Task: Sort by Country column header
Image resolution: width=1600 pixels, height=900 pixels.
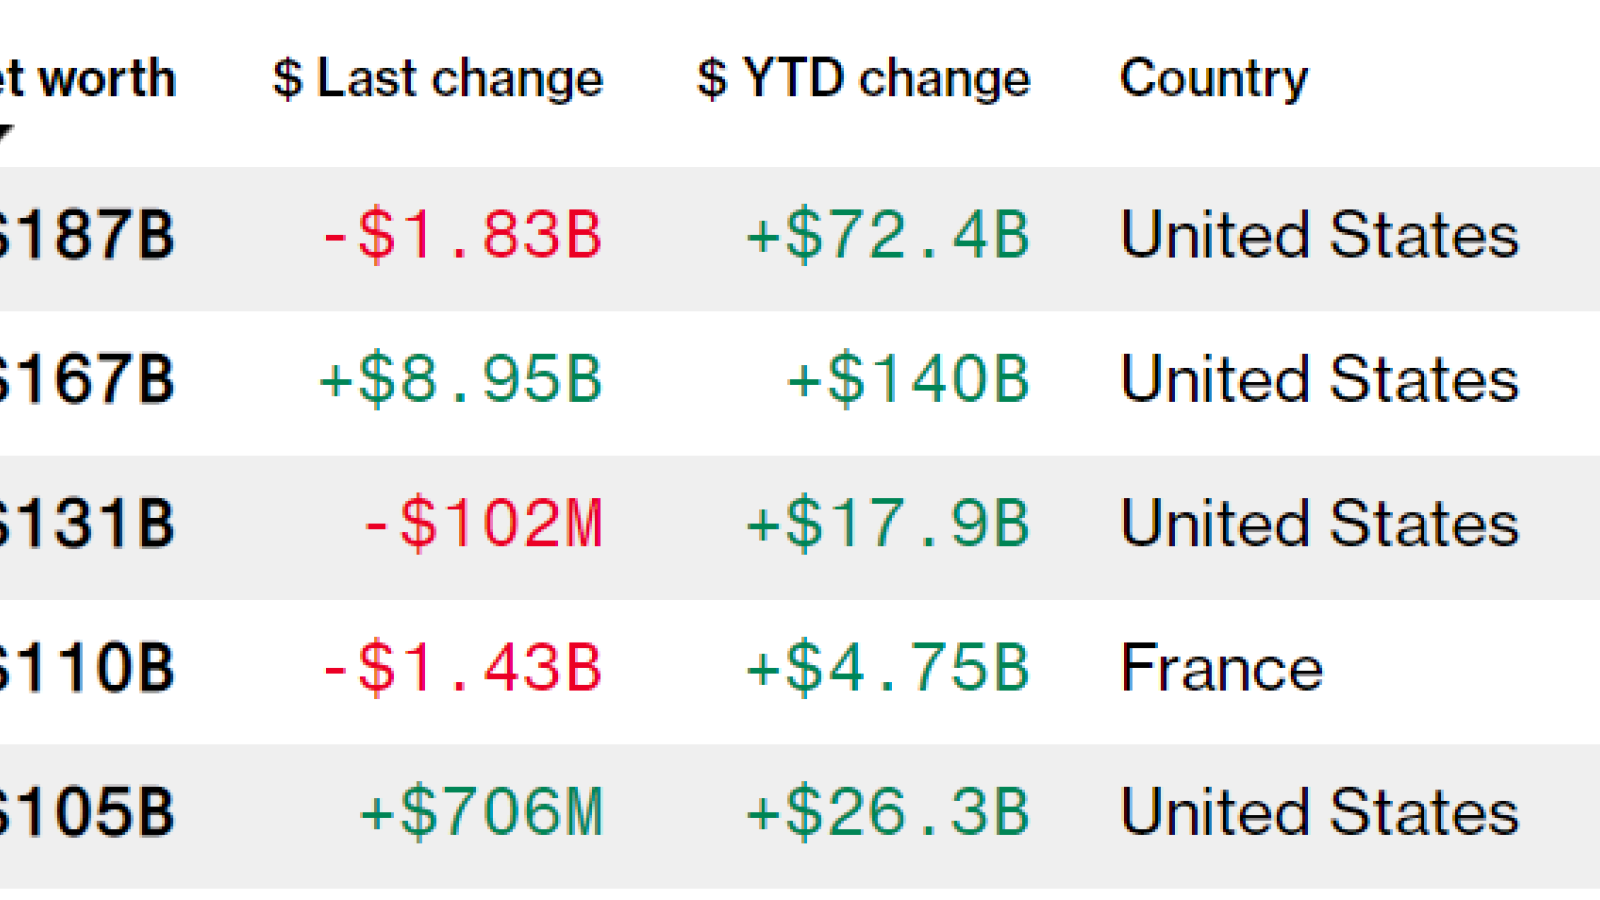Action: pyautogui.click(x=1213, y=78)
